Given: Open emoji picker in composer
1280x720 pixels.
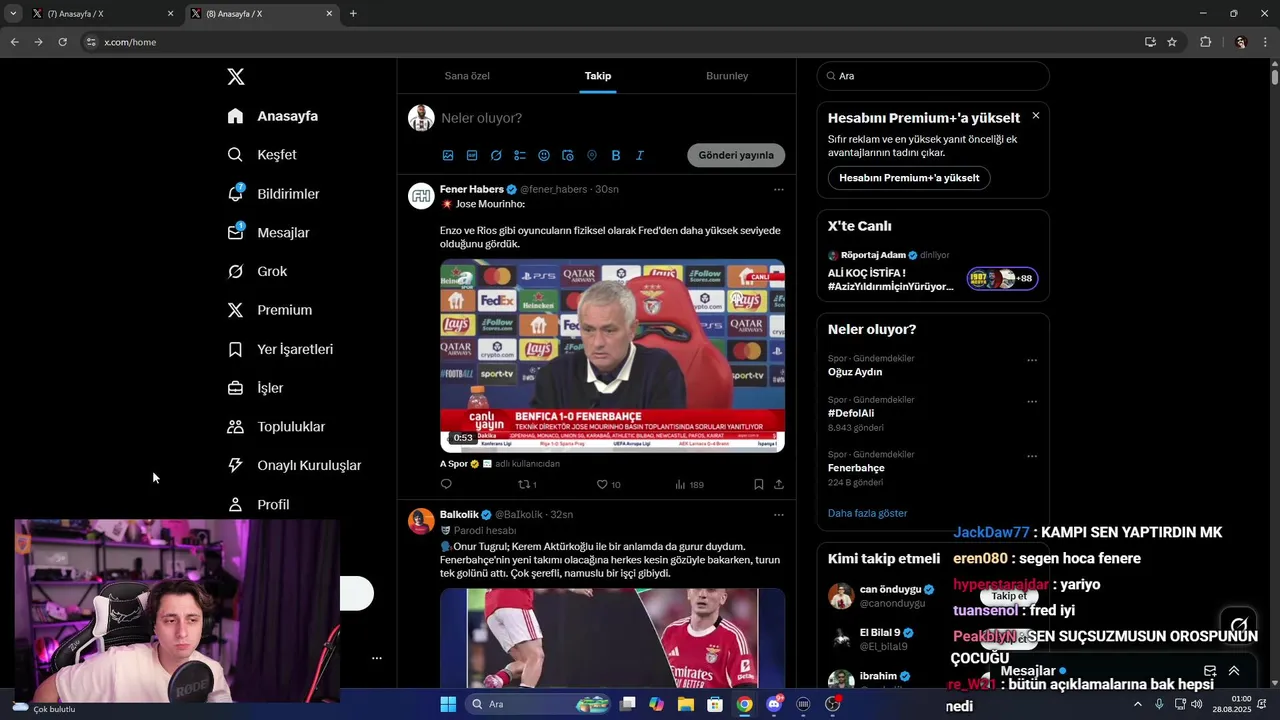Looking at the screenshot, I should [544, 155].
